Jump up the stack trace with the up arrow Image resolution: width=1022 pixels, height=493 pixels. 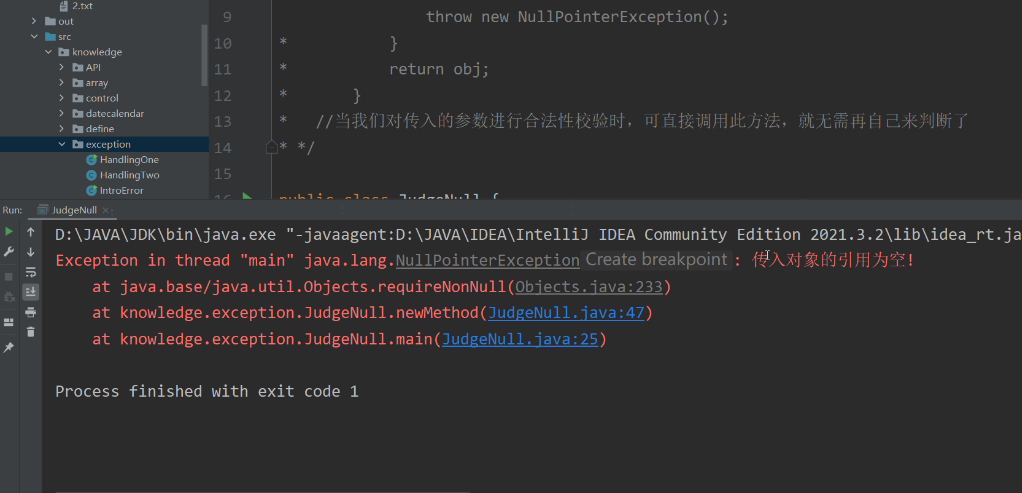point(31,232)
